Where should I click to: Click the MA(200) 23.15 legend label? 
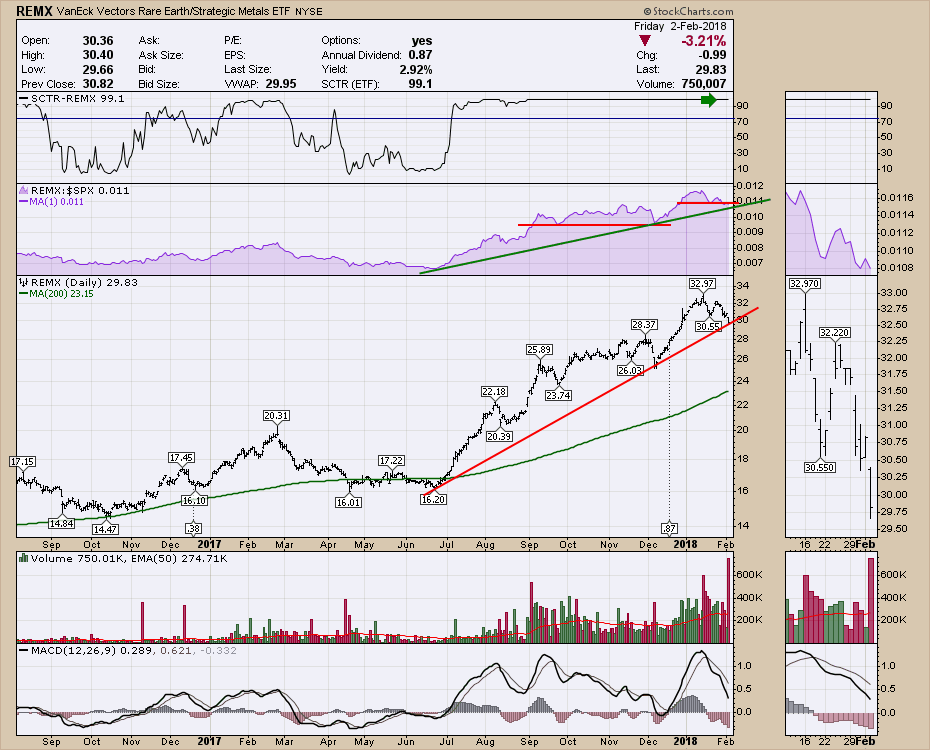pyautogui.click(x=62, y=293)
